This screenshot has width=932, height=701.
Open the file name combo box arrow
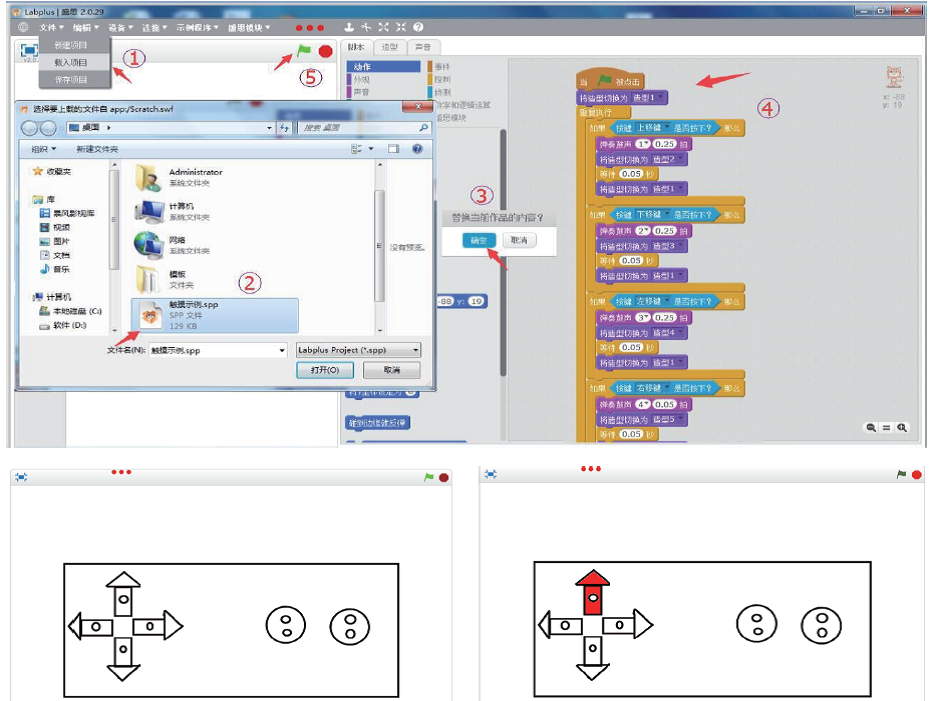[282, 350]
